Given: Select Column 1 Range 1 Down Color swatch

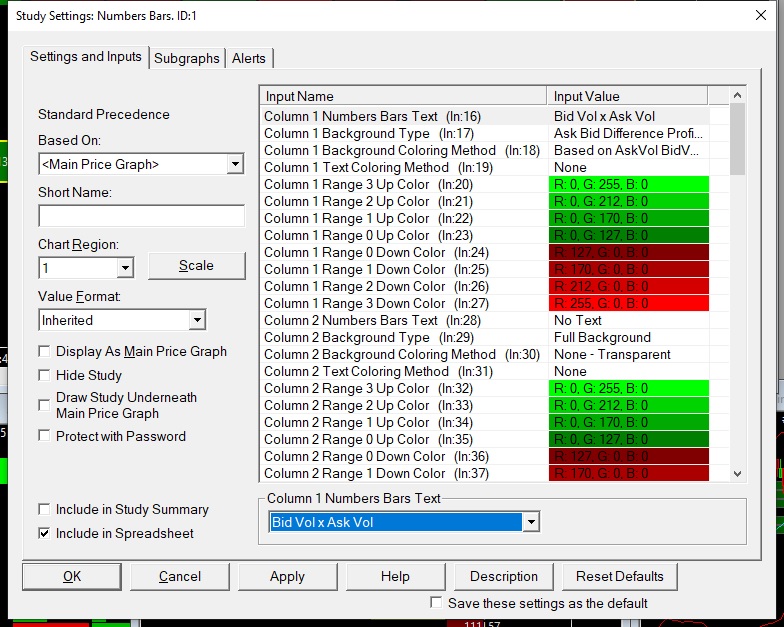Looking at the screenshot, I should [x=628, y=270].
